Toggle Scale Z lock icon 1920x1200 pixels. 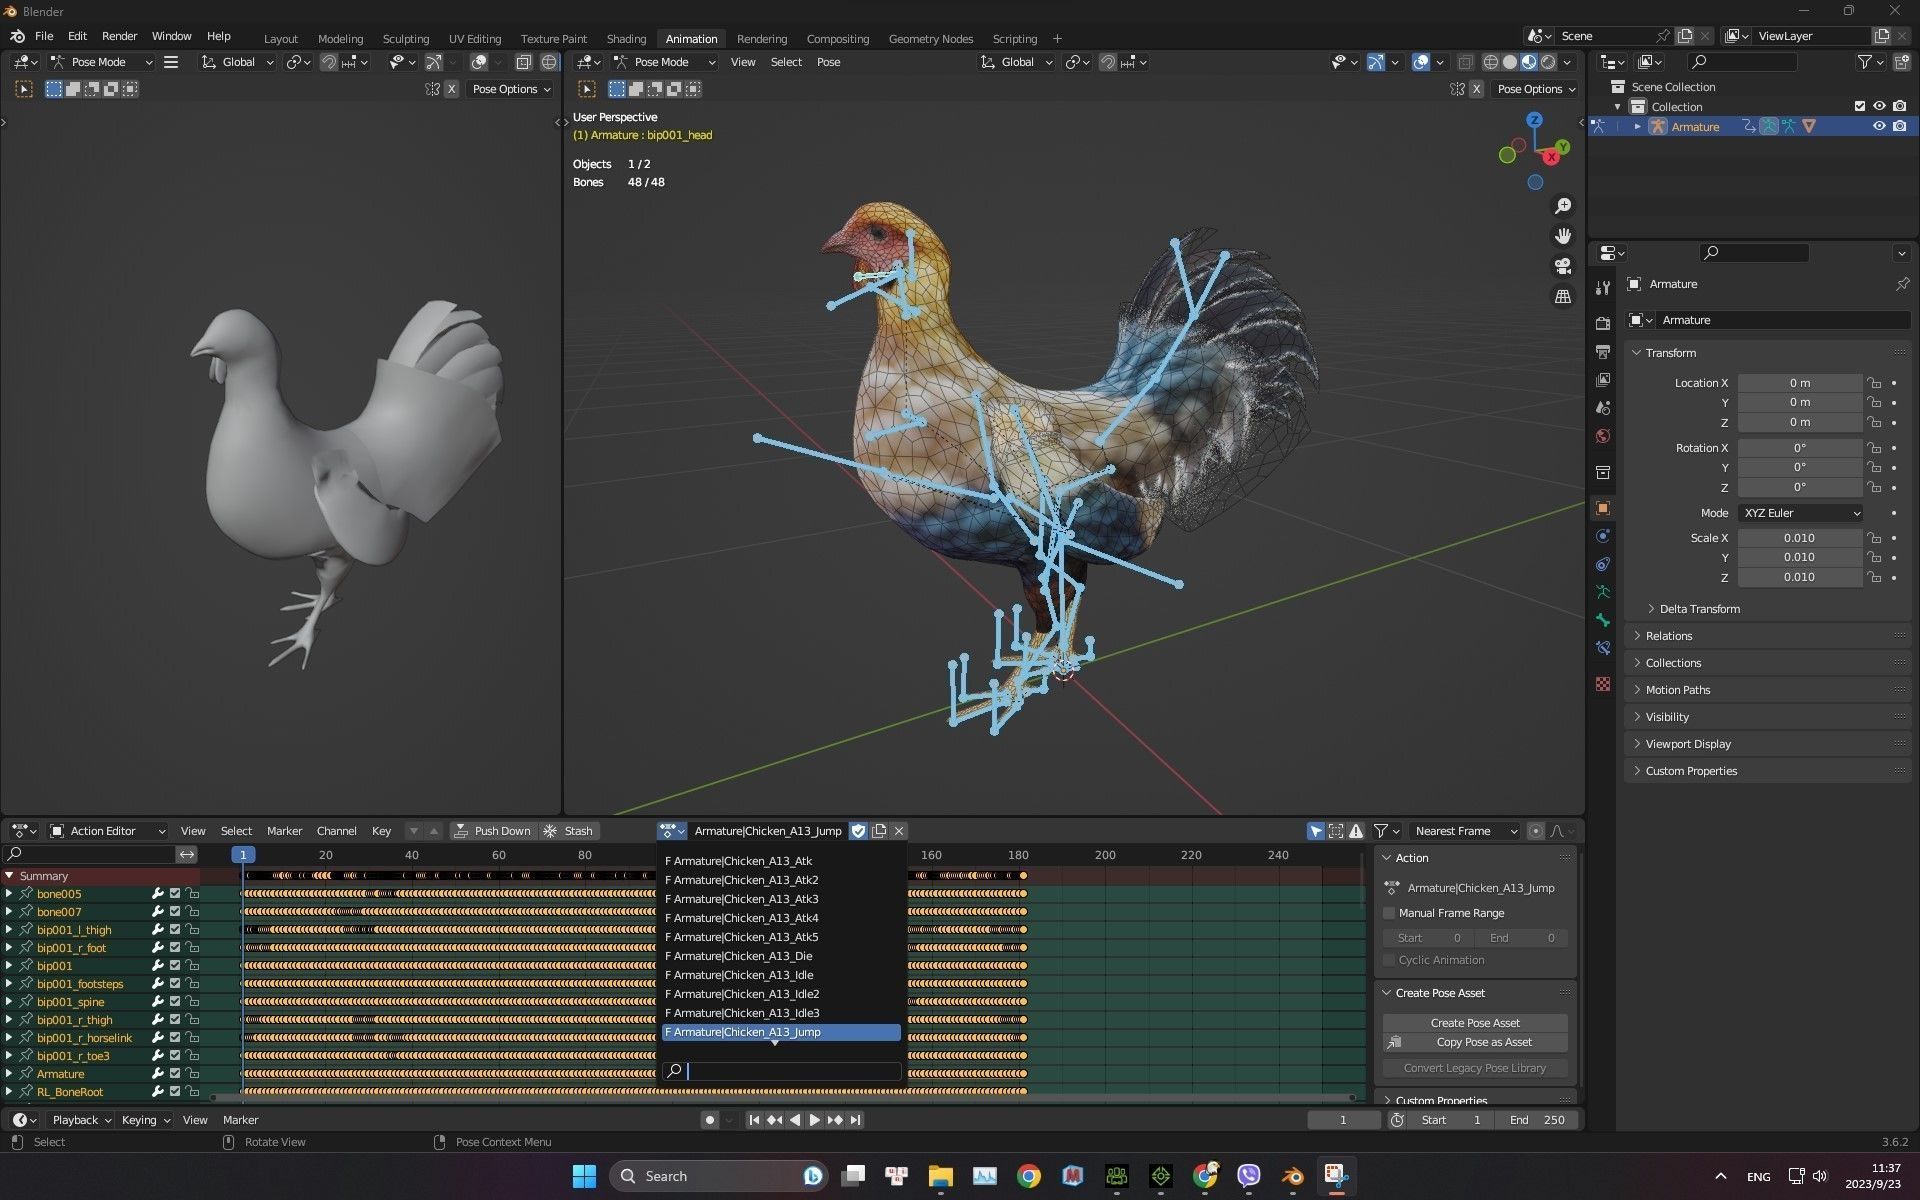pyautogui.click(x=1875, y=577)
